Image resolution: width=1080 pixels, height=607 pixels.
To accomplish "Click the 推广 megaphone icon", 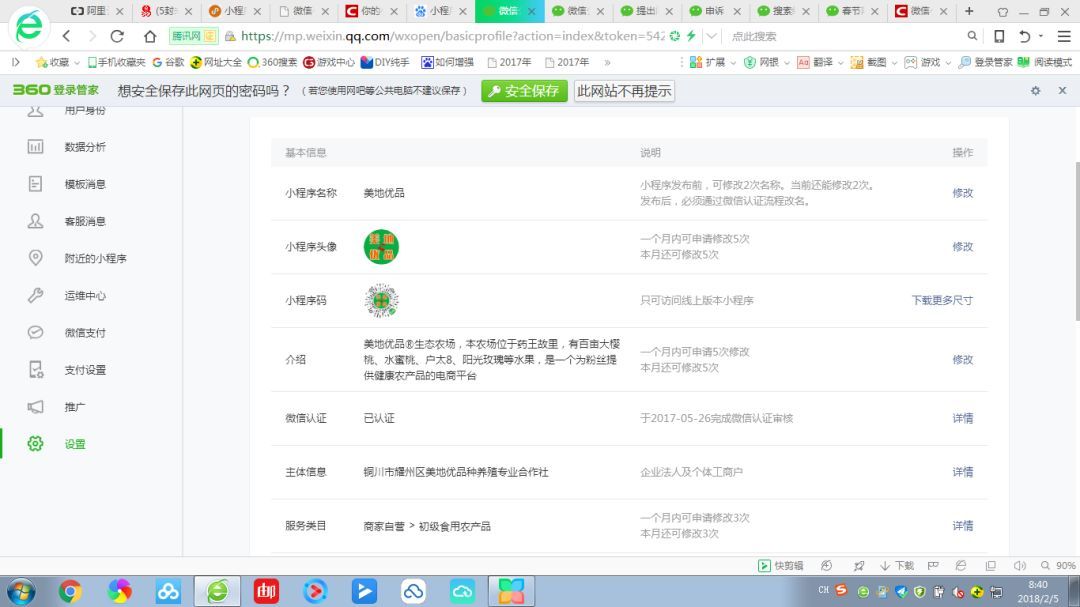I will [x=35, y=407].
